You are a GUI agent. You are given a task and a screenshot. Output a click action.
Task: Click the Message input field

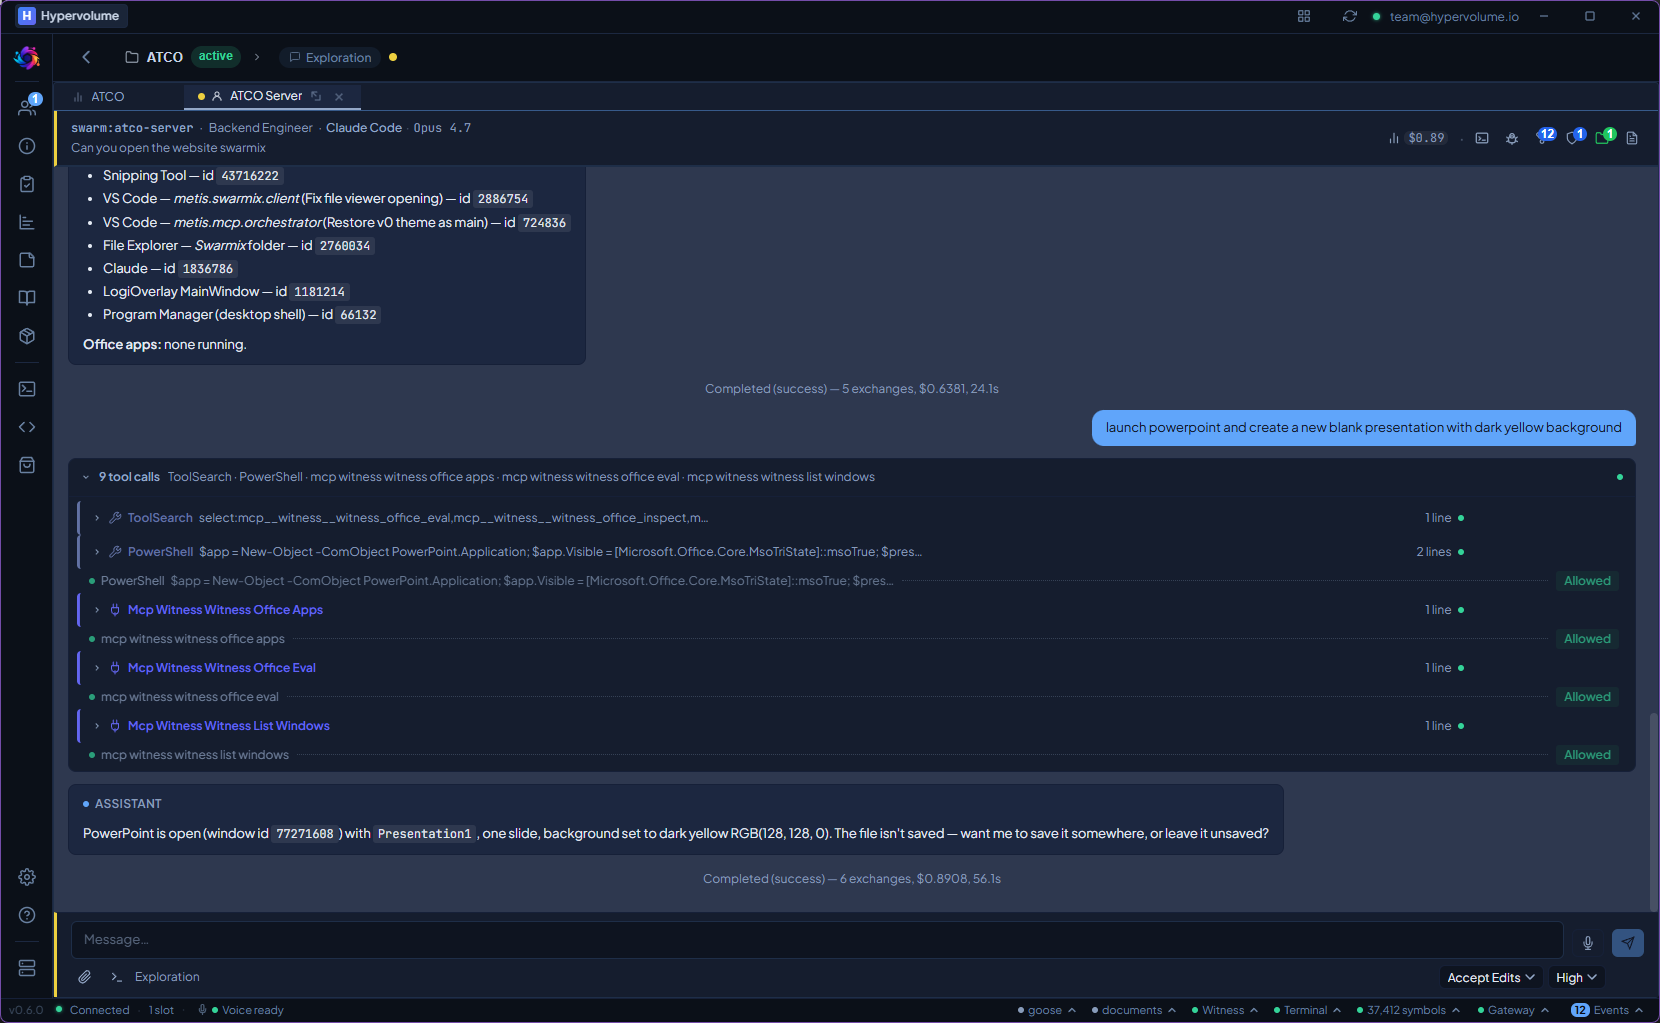pyautogui.click(x=817, y=940)
